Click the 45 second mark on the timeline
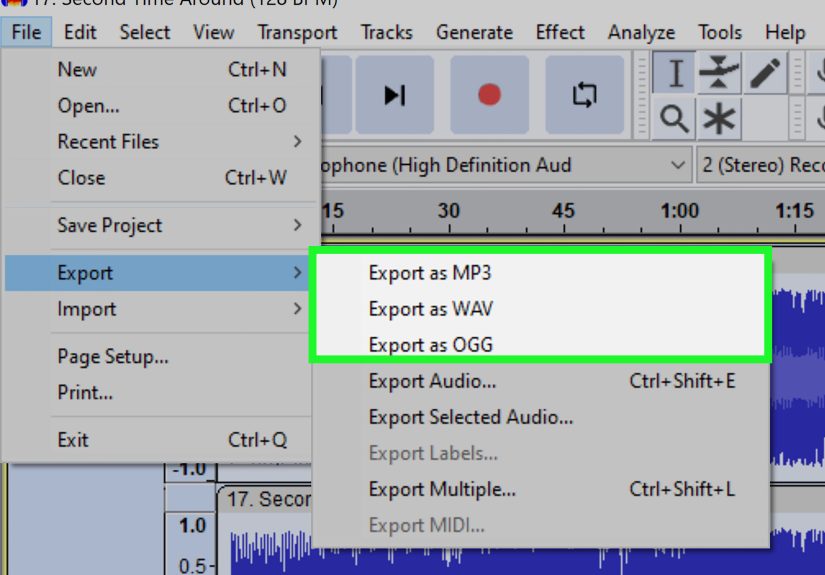Screen dimensions: 825x575 tap(564, 211)
